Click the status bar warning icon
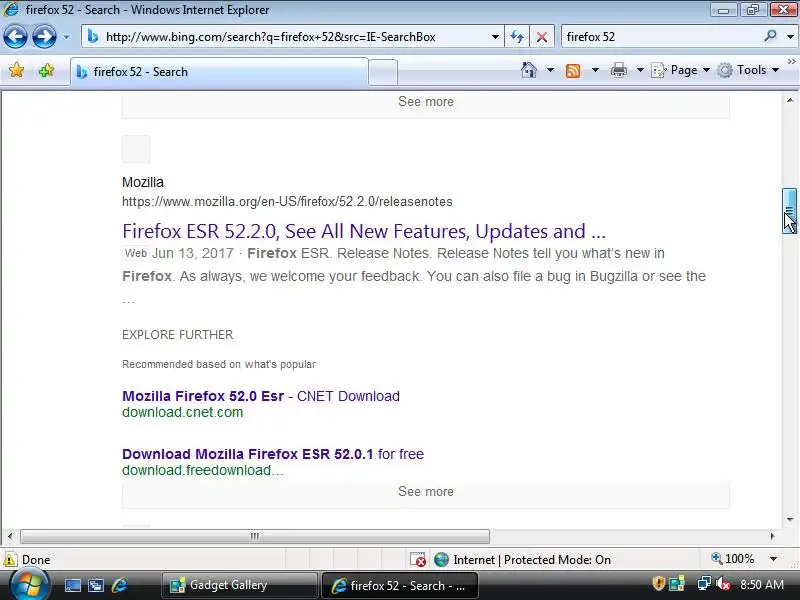The image size is (800, 600). (x=10, y=560)
